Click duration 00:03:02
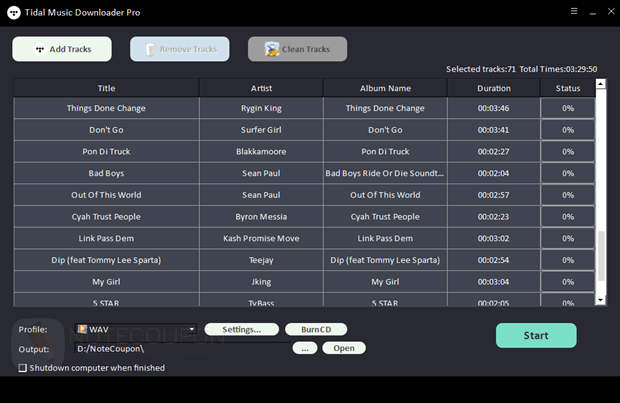This screenshot has width=620, height=403. coord(493,238)
